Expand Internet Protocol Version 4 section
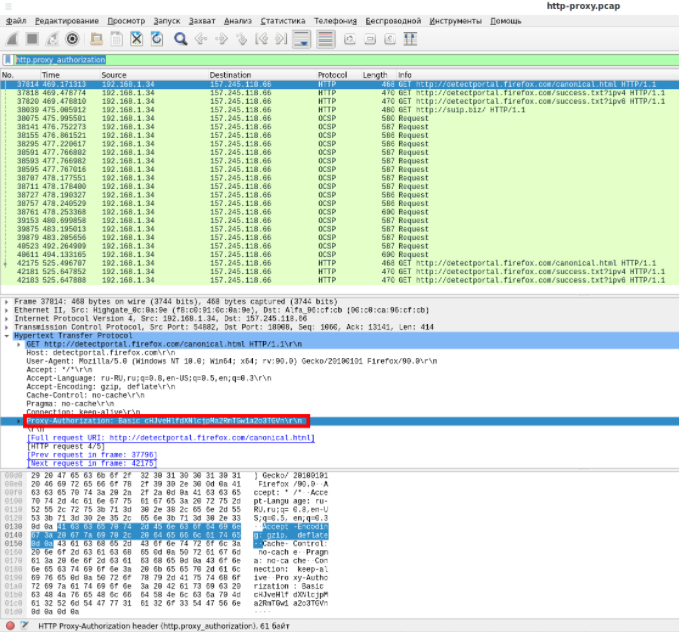679x632 pixels. click(6, 318)
